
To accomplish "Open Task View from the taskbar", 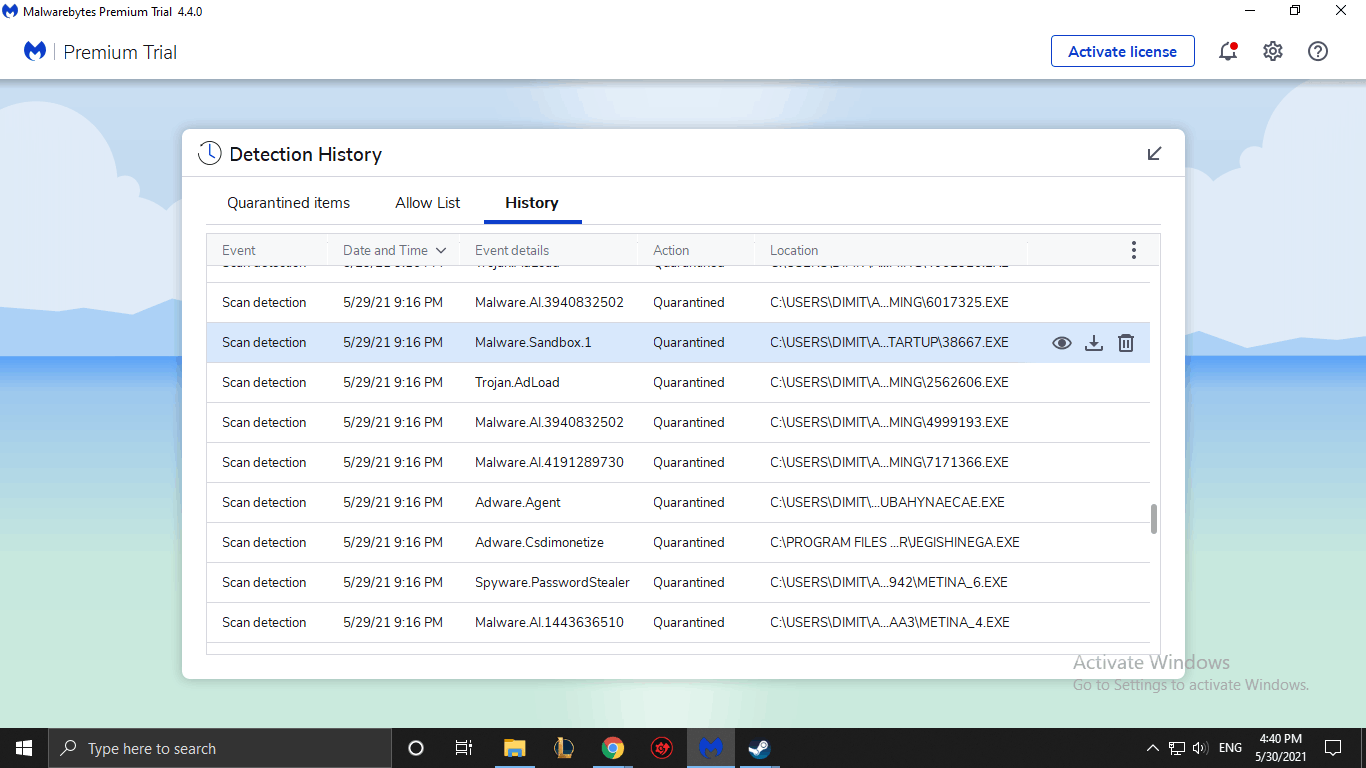I will [x=464, y=748].
